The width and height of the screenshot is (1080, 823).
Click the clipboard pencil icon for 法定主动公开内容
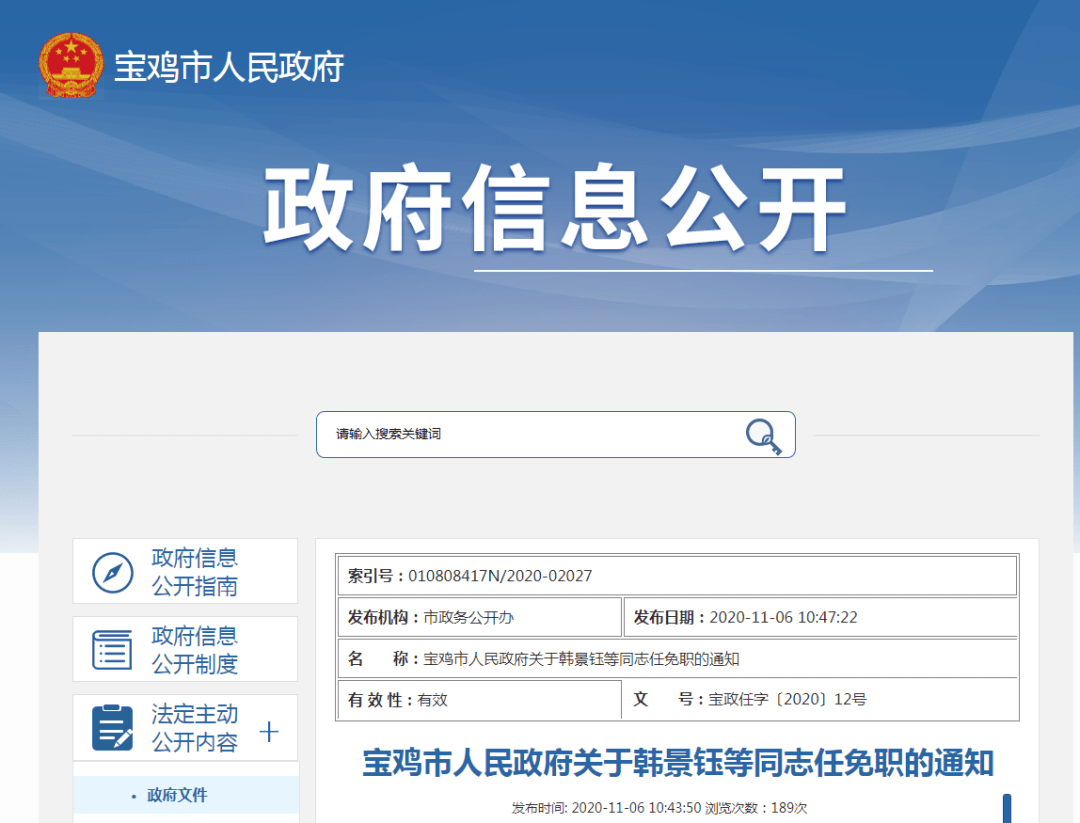click(x=112, y=728)
